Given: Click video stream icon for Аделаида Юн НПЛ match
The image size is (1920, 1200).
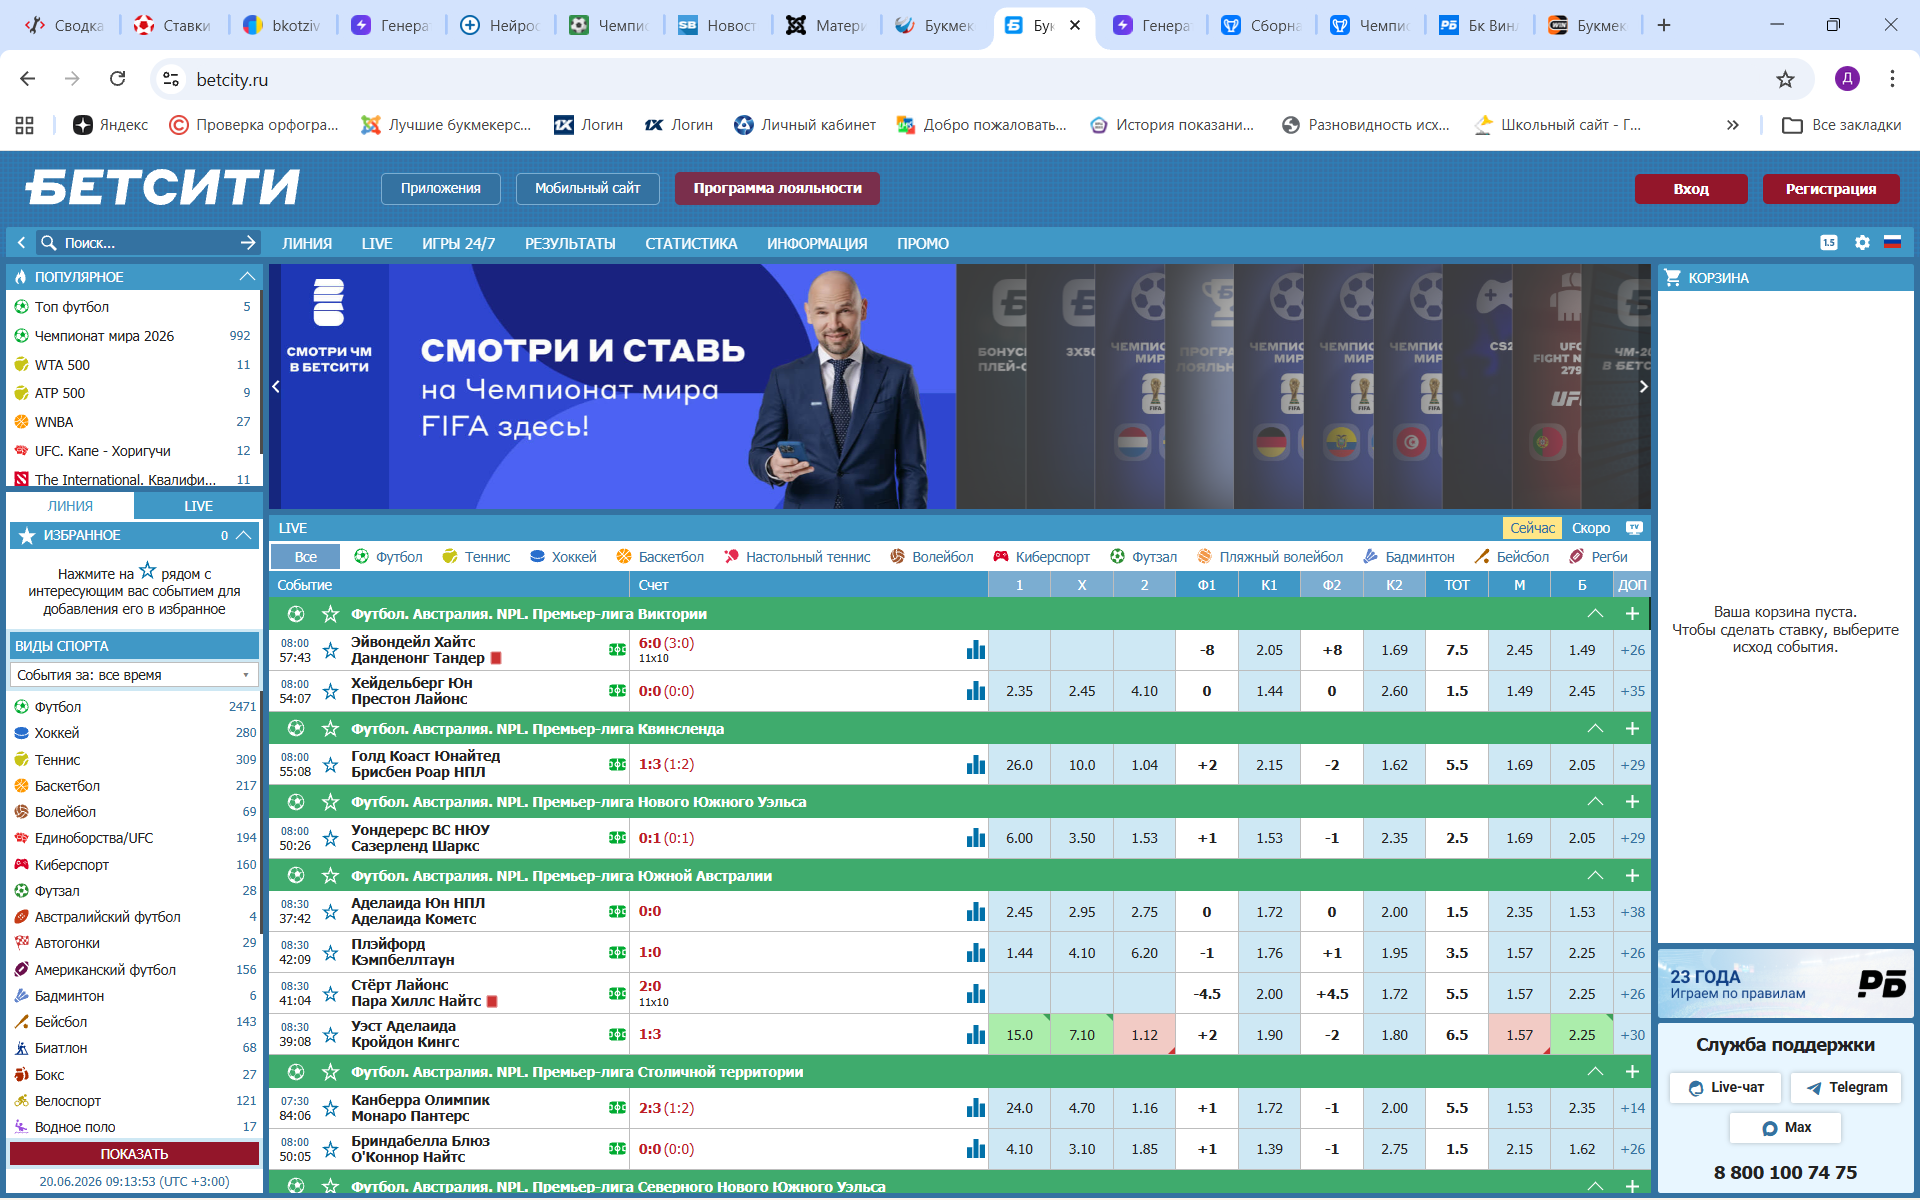Looking at the screenshot, I should [617, 912].
